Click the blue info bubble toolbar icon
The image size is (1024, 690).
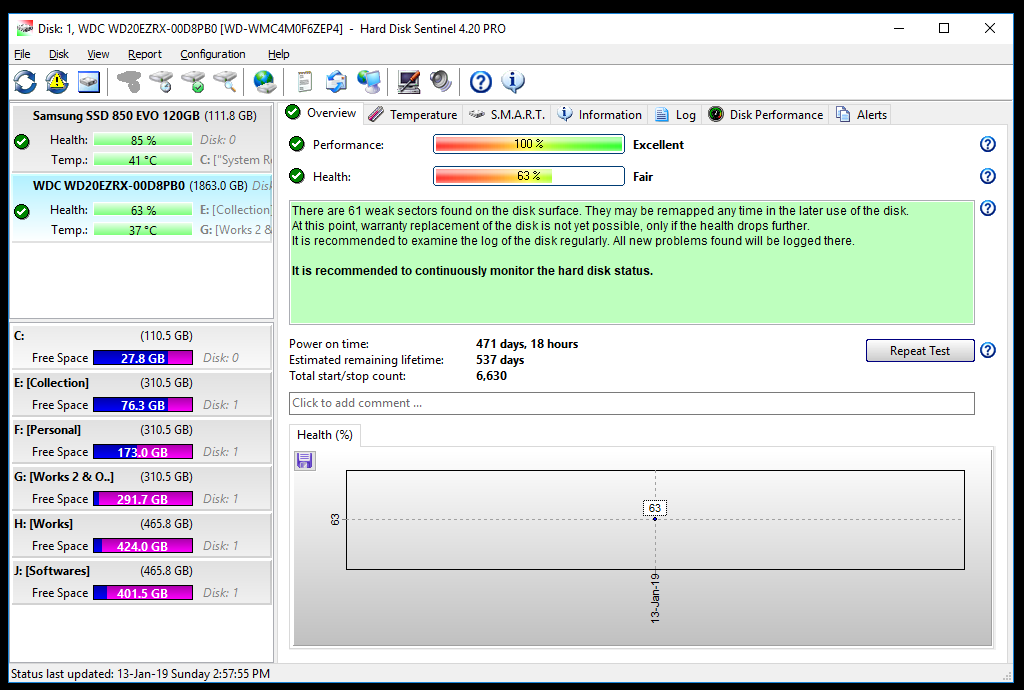point(513,82)
